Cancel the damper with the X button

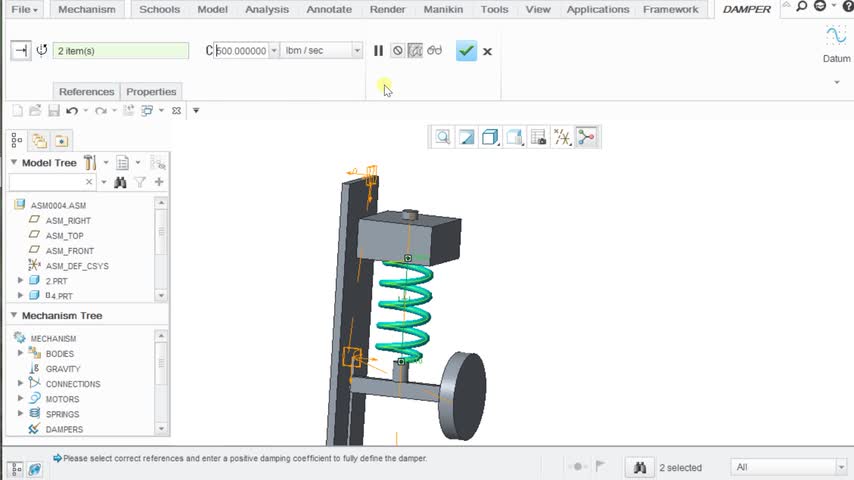point(487,51)
